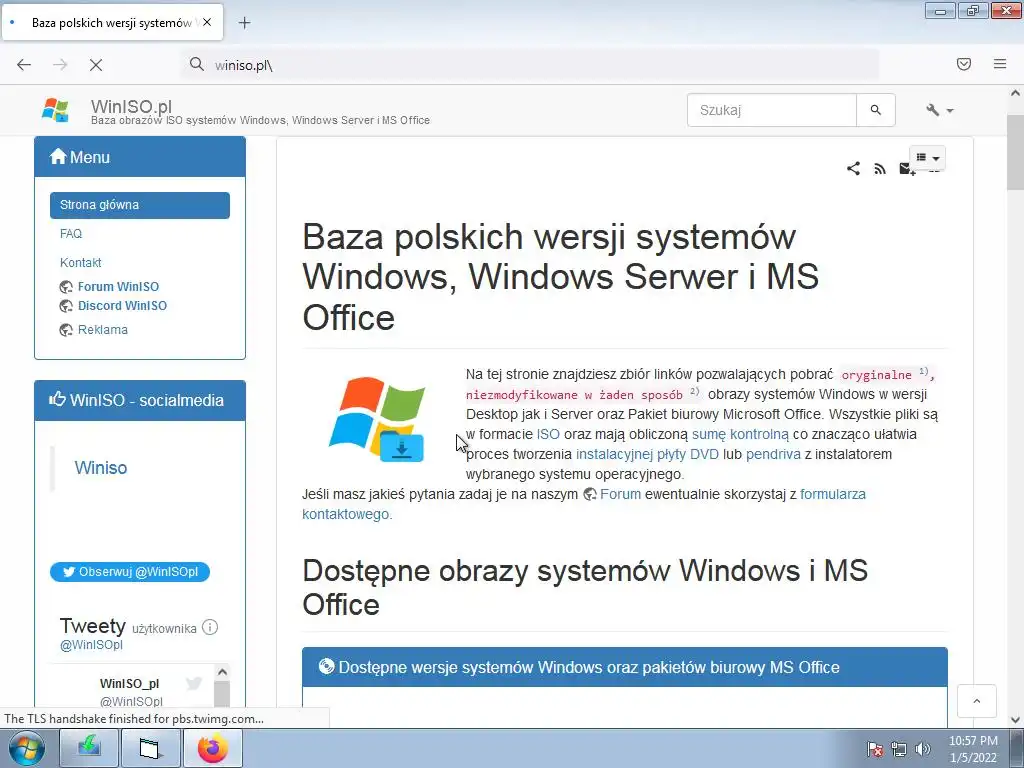This screenshot has height=768, width=1024.
Task: Open the RSS feed icon
Action: point(880,169)
